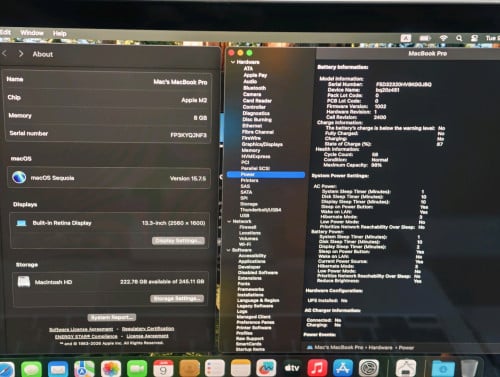
Task: Launch Notes from the Dock
Action: (x=241, y=368)
